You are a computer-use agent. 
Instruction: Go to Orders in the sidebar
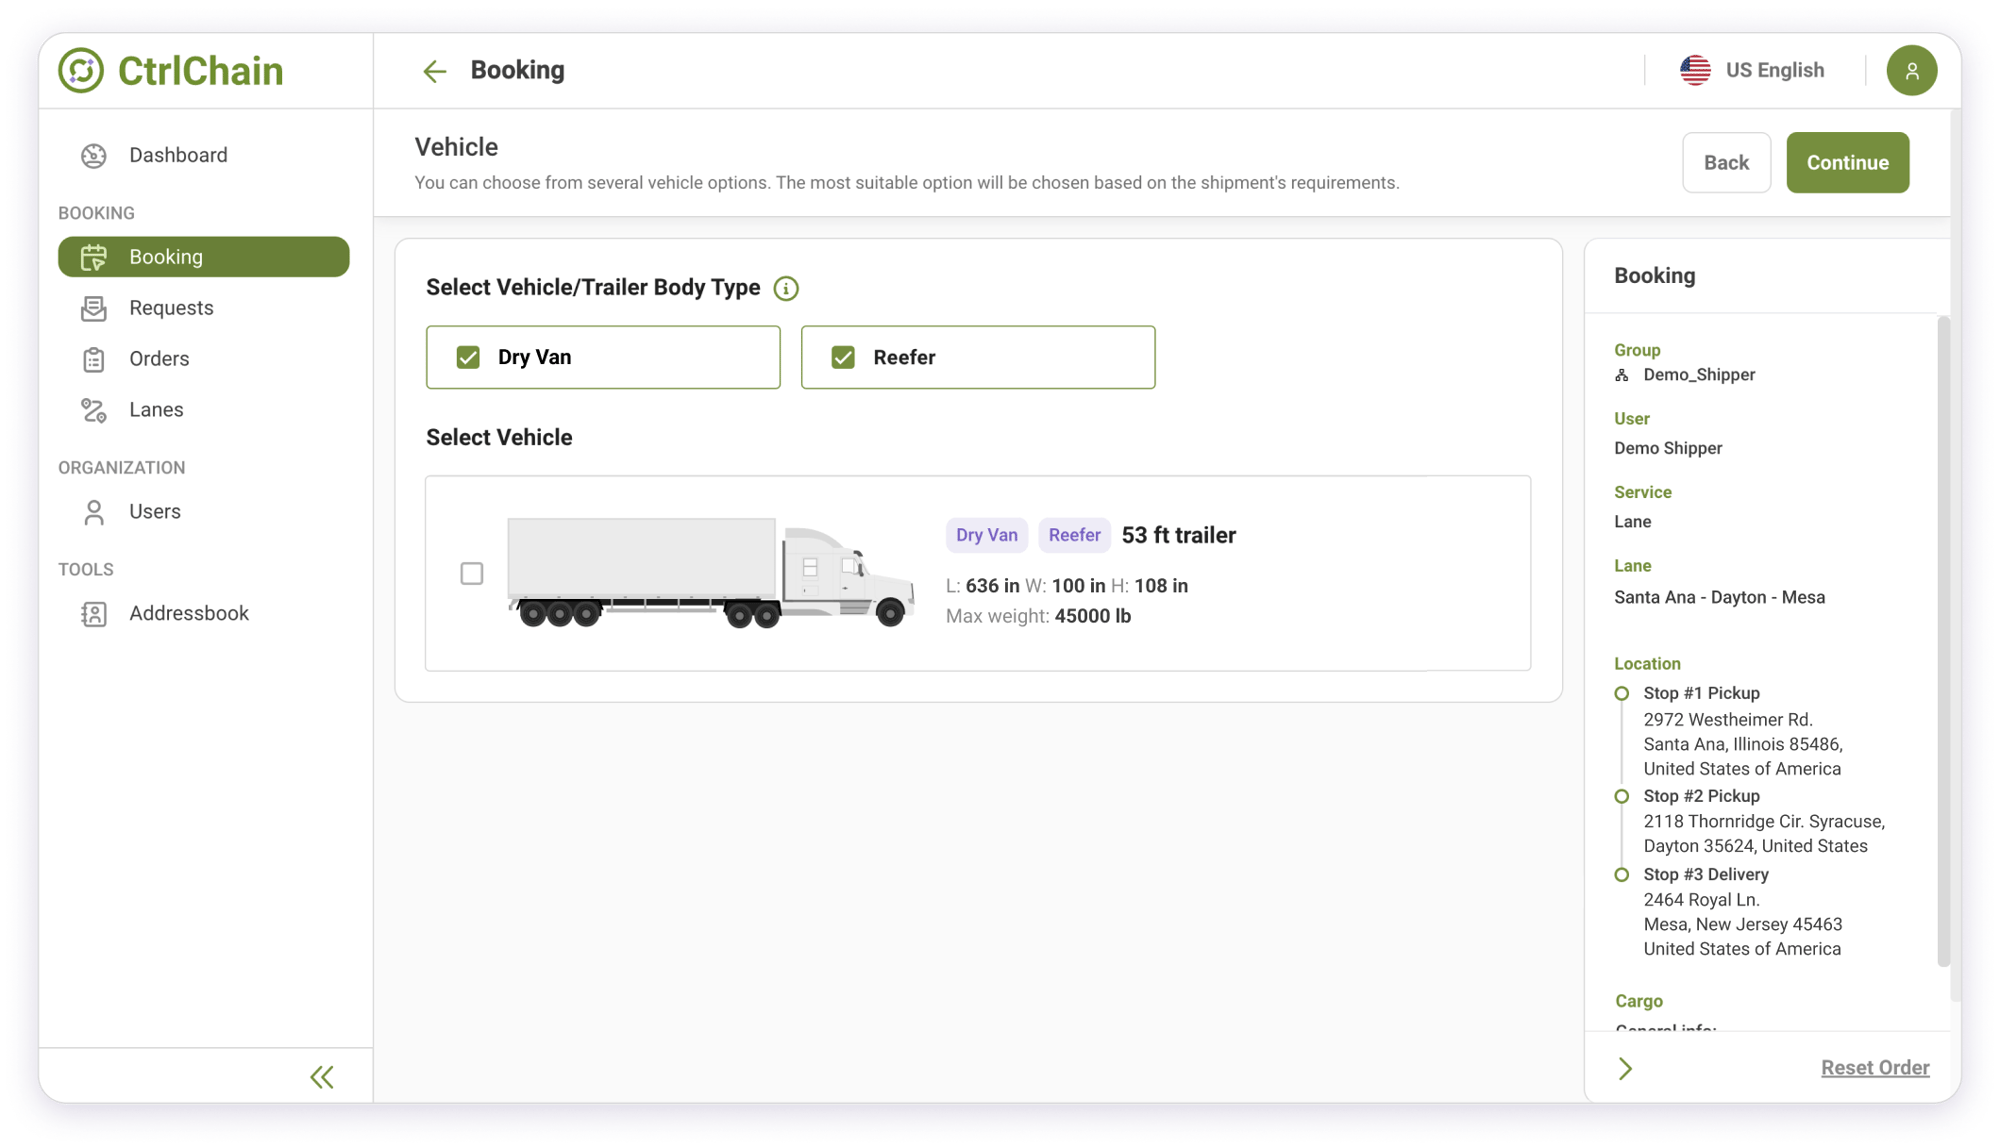click(159, 359)
